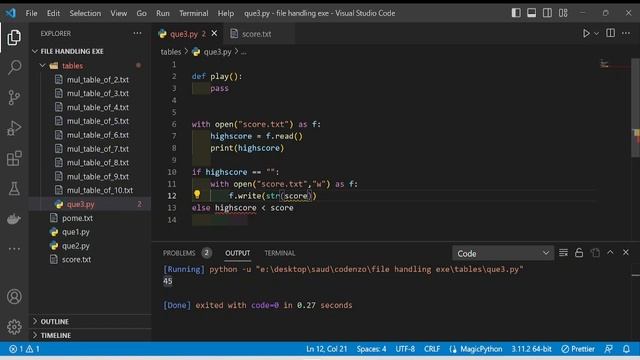Switch to the Terminal panel tab

click(x=280, y=253)
